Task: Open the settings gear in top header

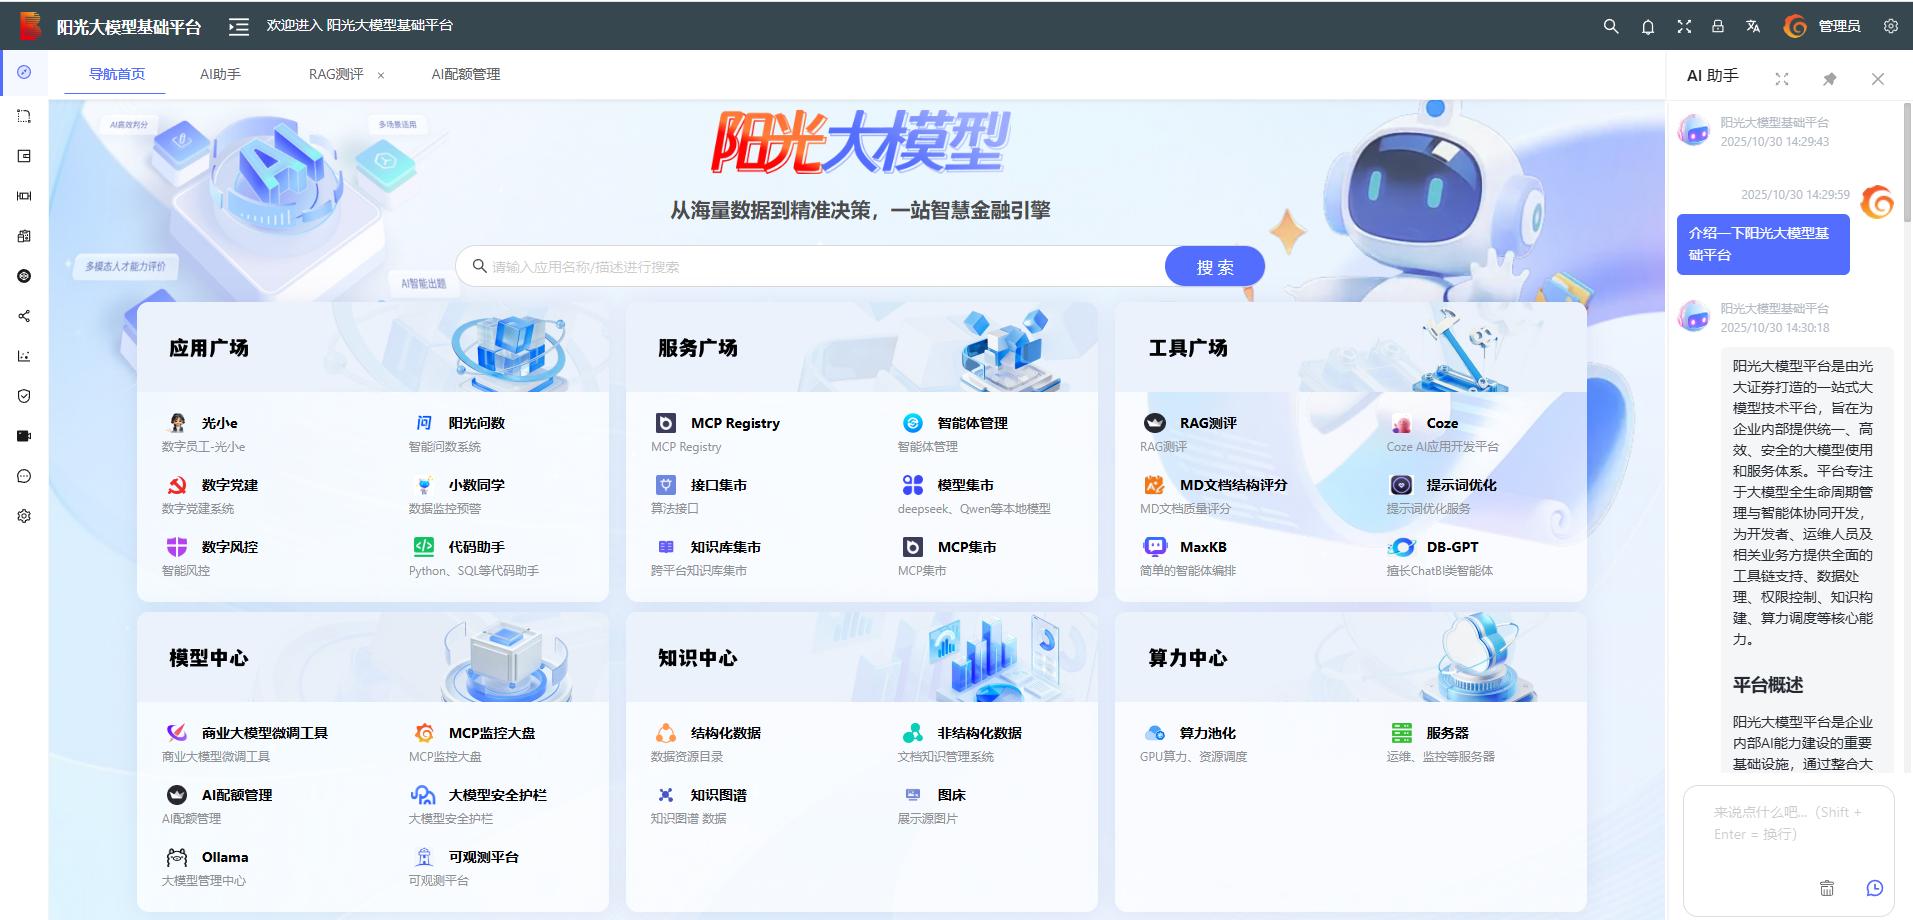Action: (x=1890, y=26)
